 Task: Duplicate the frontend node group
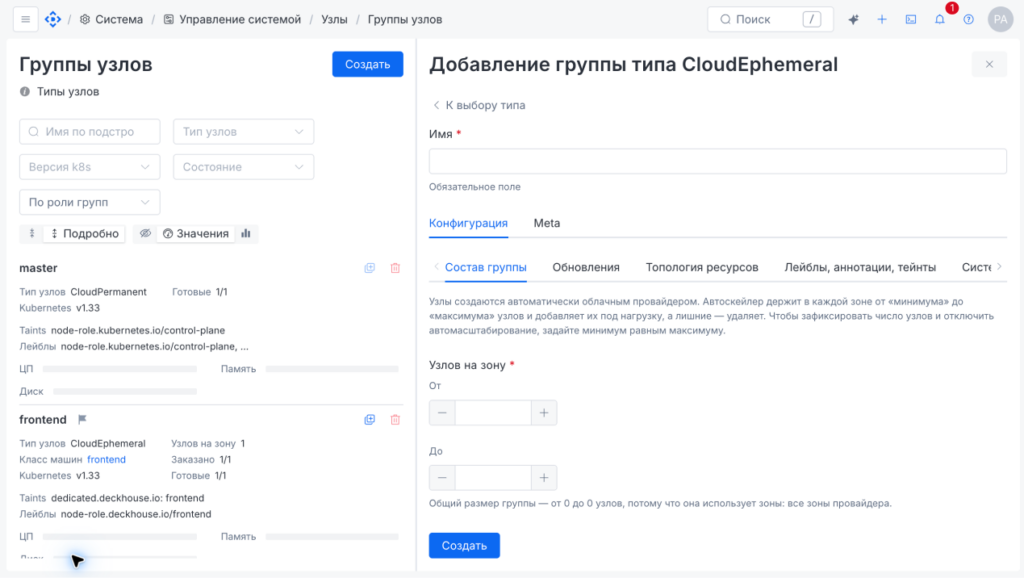pos(370,419)
